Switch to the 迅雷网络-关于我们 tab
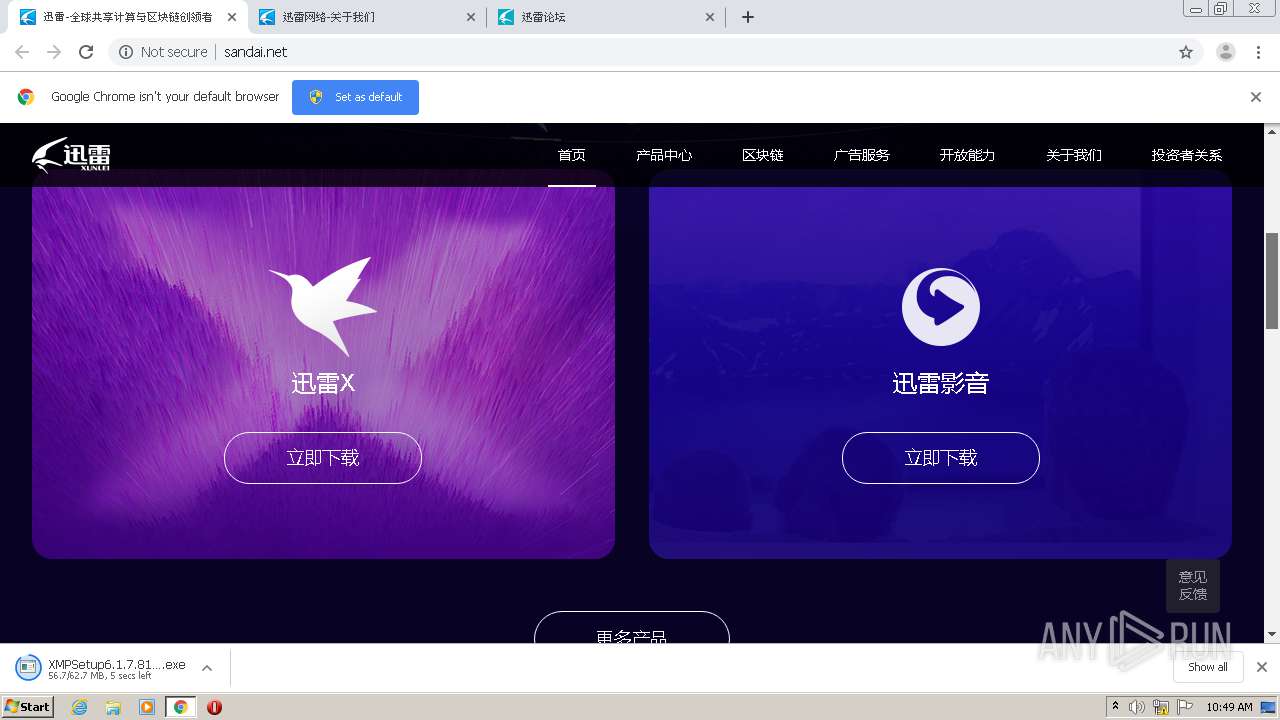 click(365, 17)
